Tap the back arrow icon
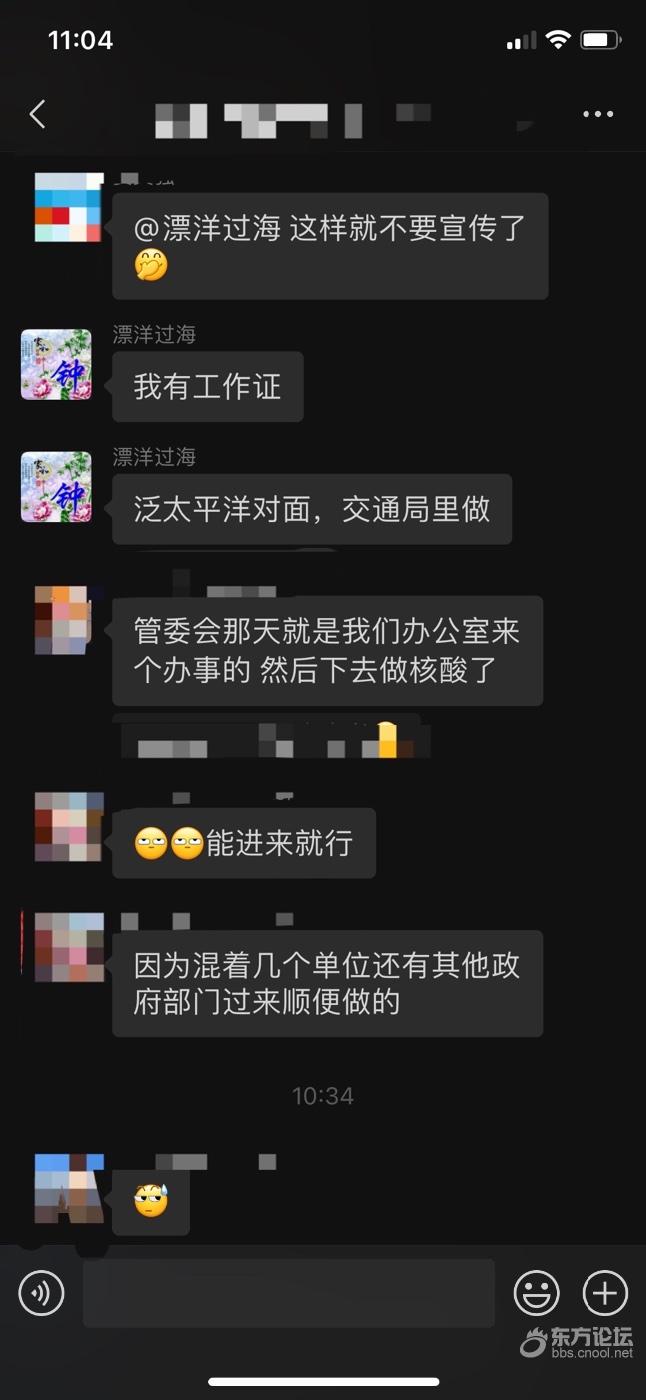This screenshot has width=646, height=1400. (x=38, y=114)
